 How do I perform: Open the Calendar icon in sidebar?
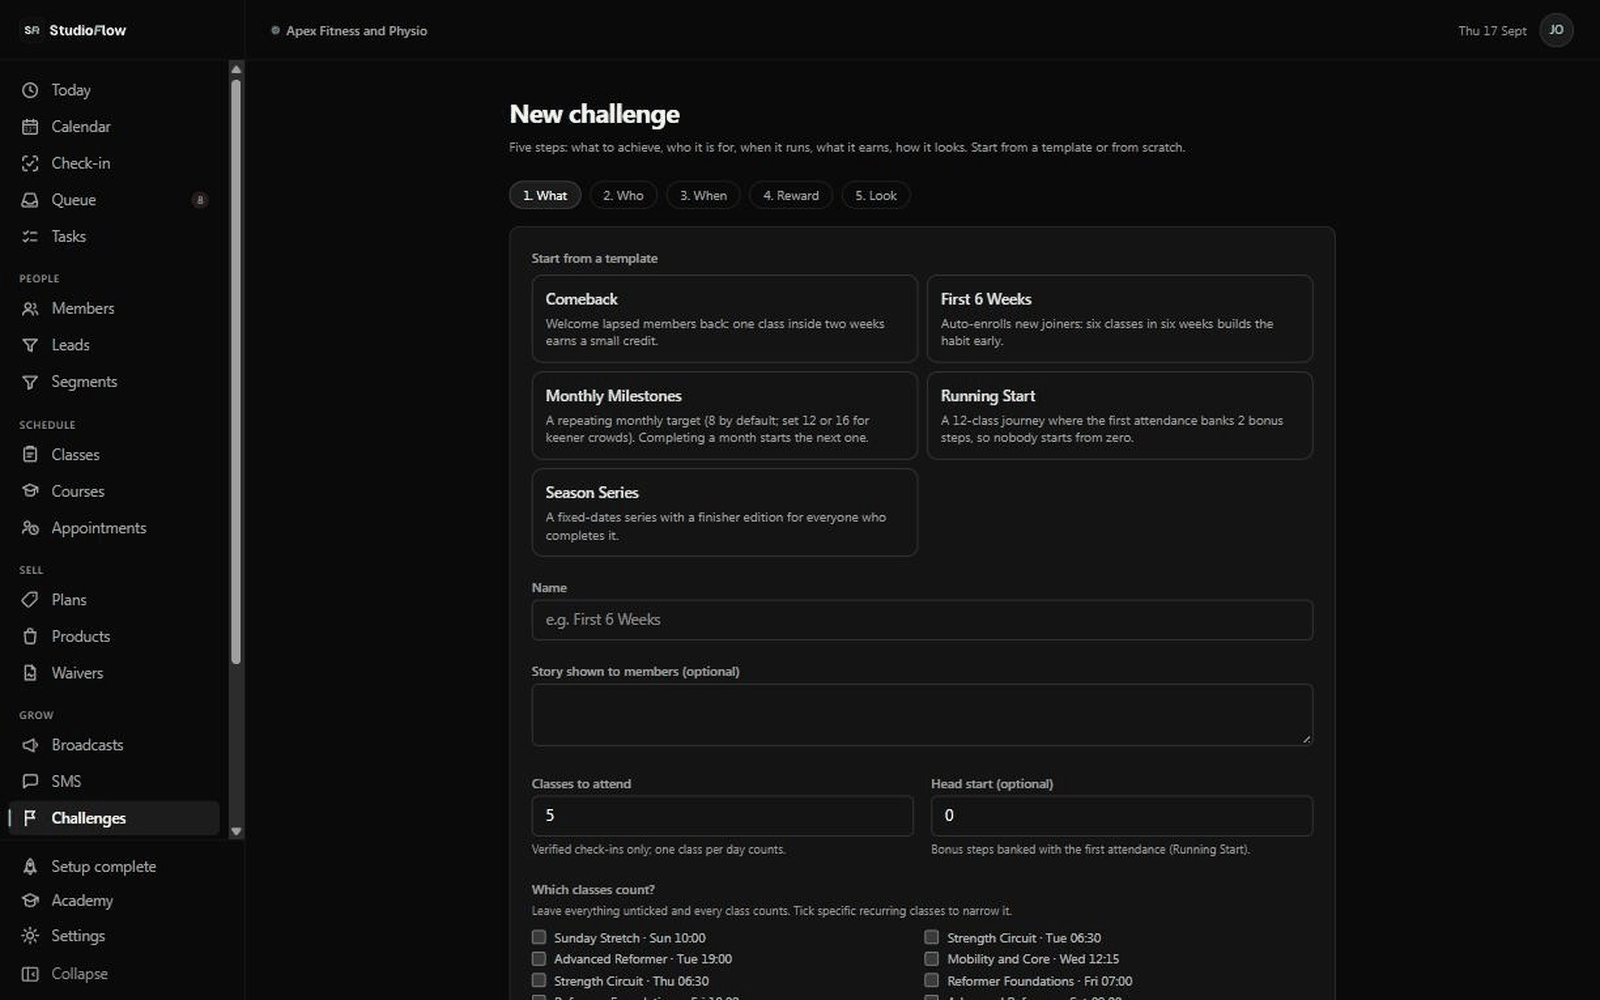point(30,127)
